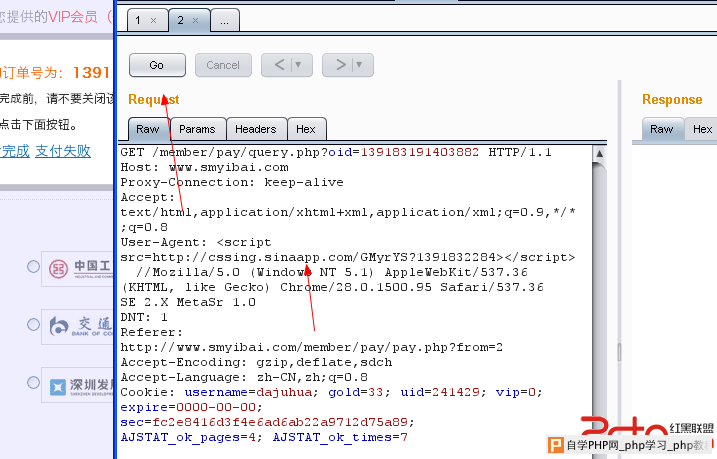The height and width of the screenshot is (459, 717).
Task: Click the Accept-Language: zh-CN line
Action: pyautogui.click(x=244, y=378)
